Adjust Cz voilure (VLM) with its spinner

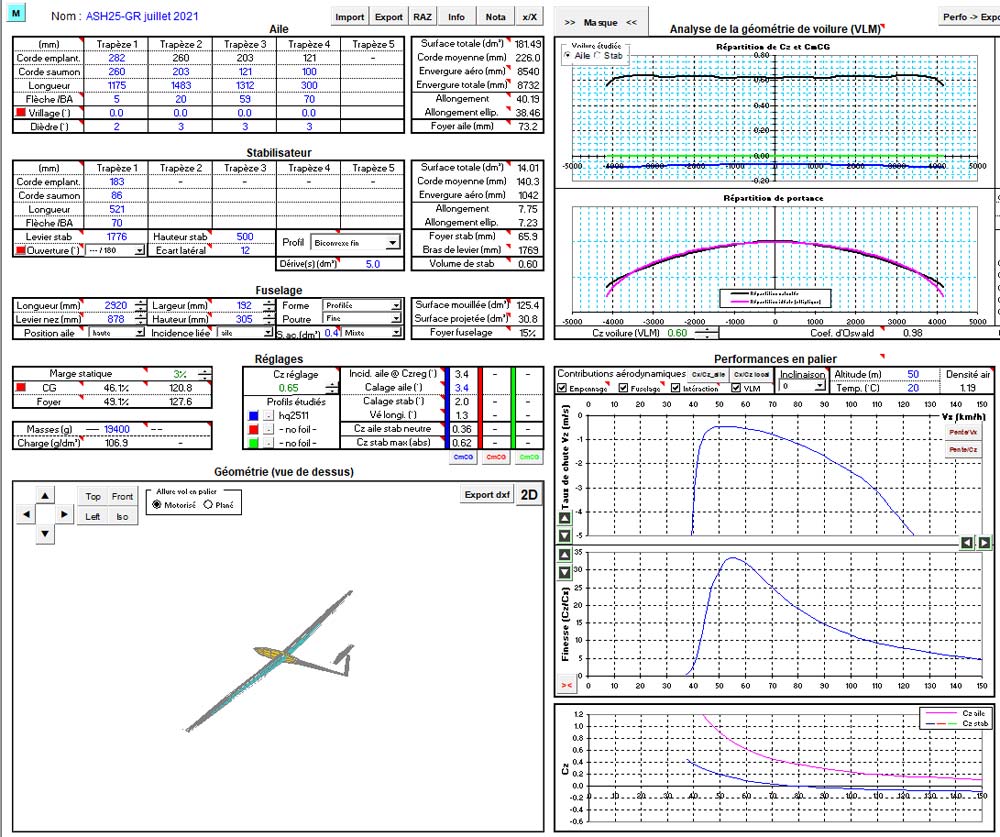tap(705, 333)
